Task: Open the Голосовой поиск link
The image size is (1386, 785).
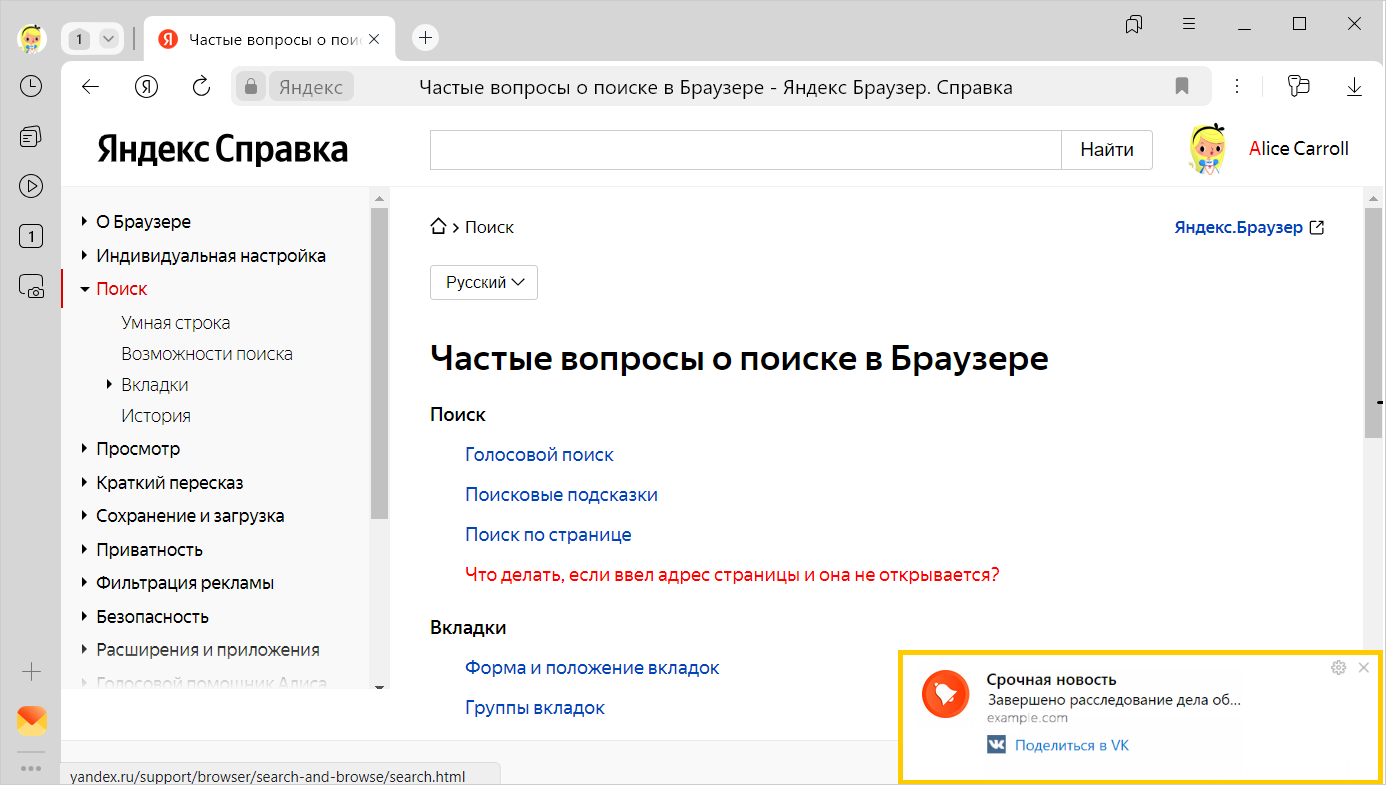Action: (x=539, y=455)
